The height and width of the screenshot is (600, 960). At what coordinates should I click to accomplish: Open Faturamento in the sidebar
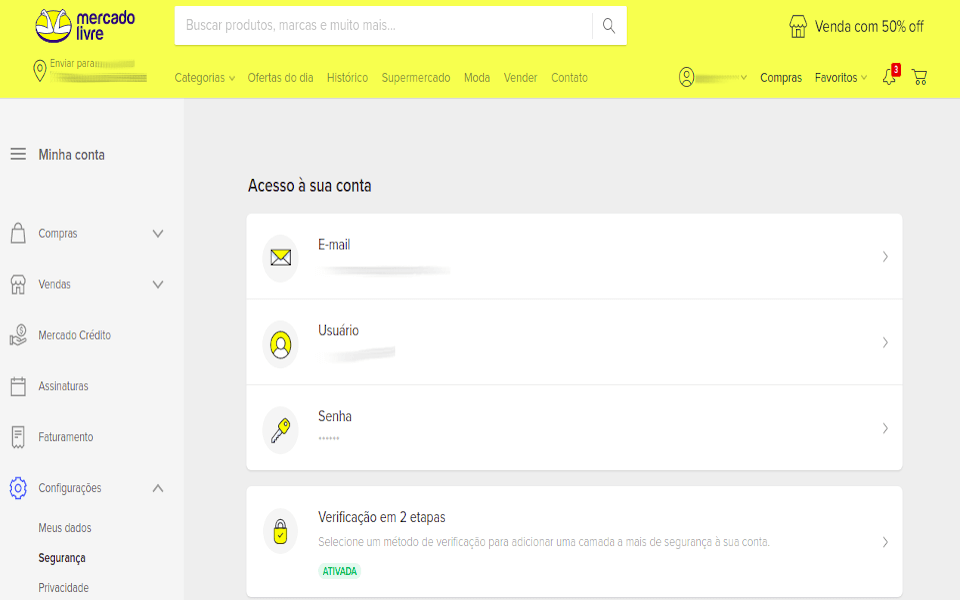click(66, 437)
